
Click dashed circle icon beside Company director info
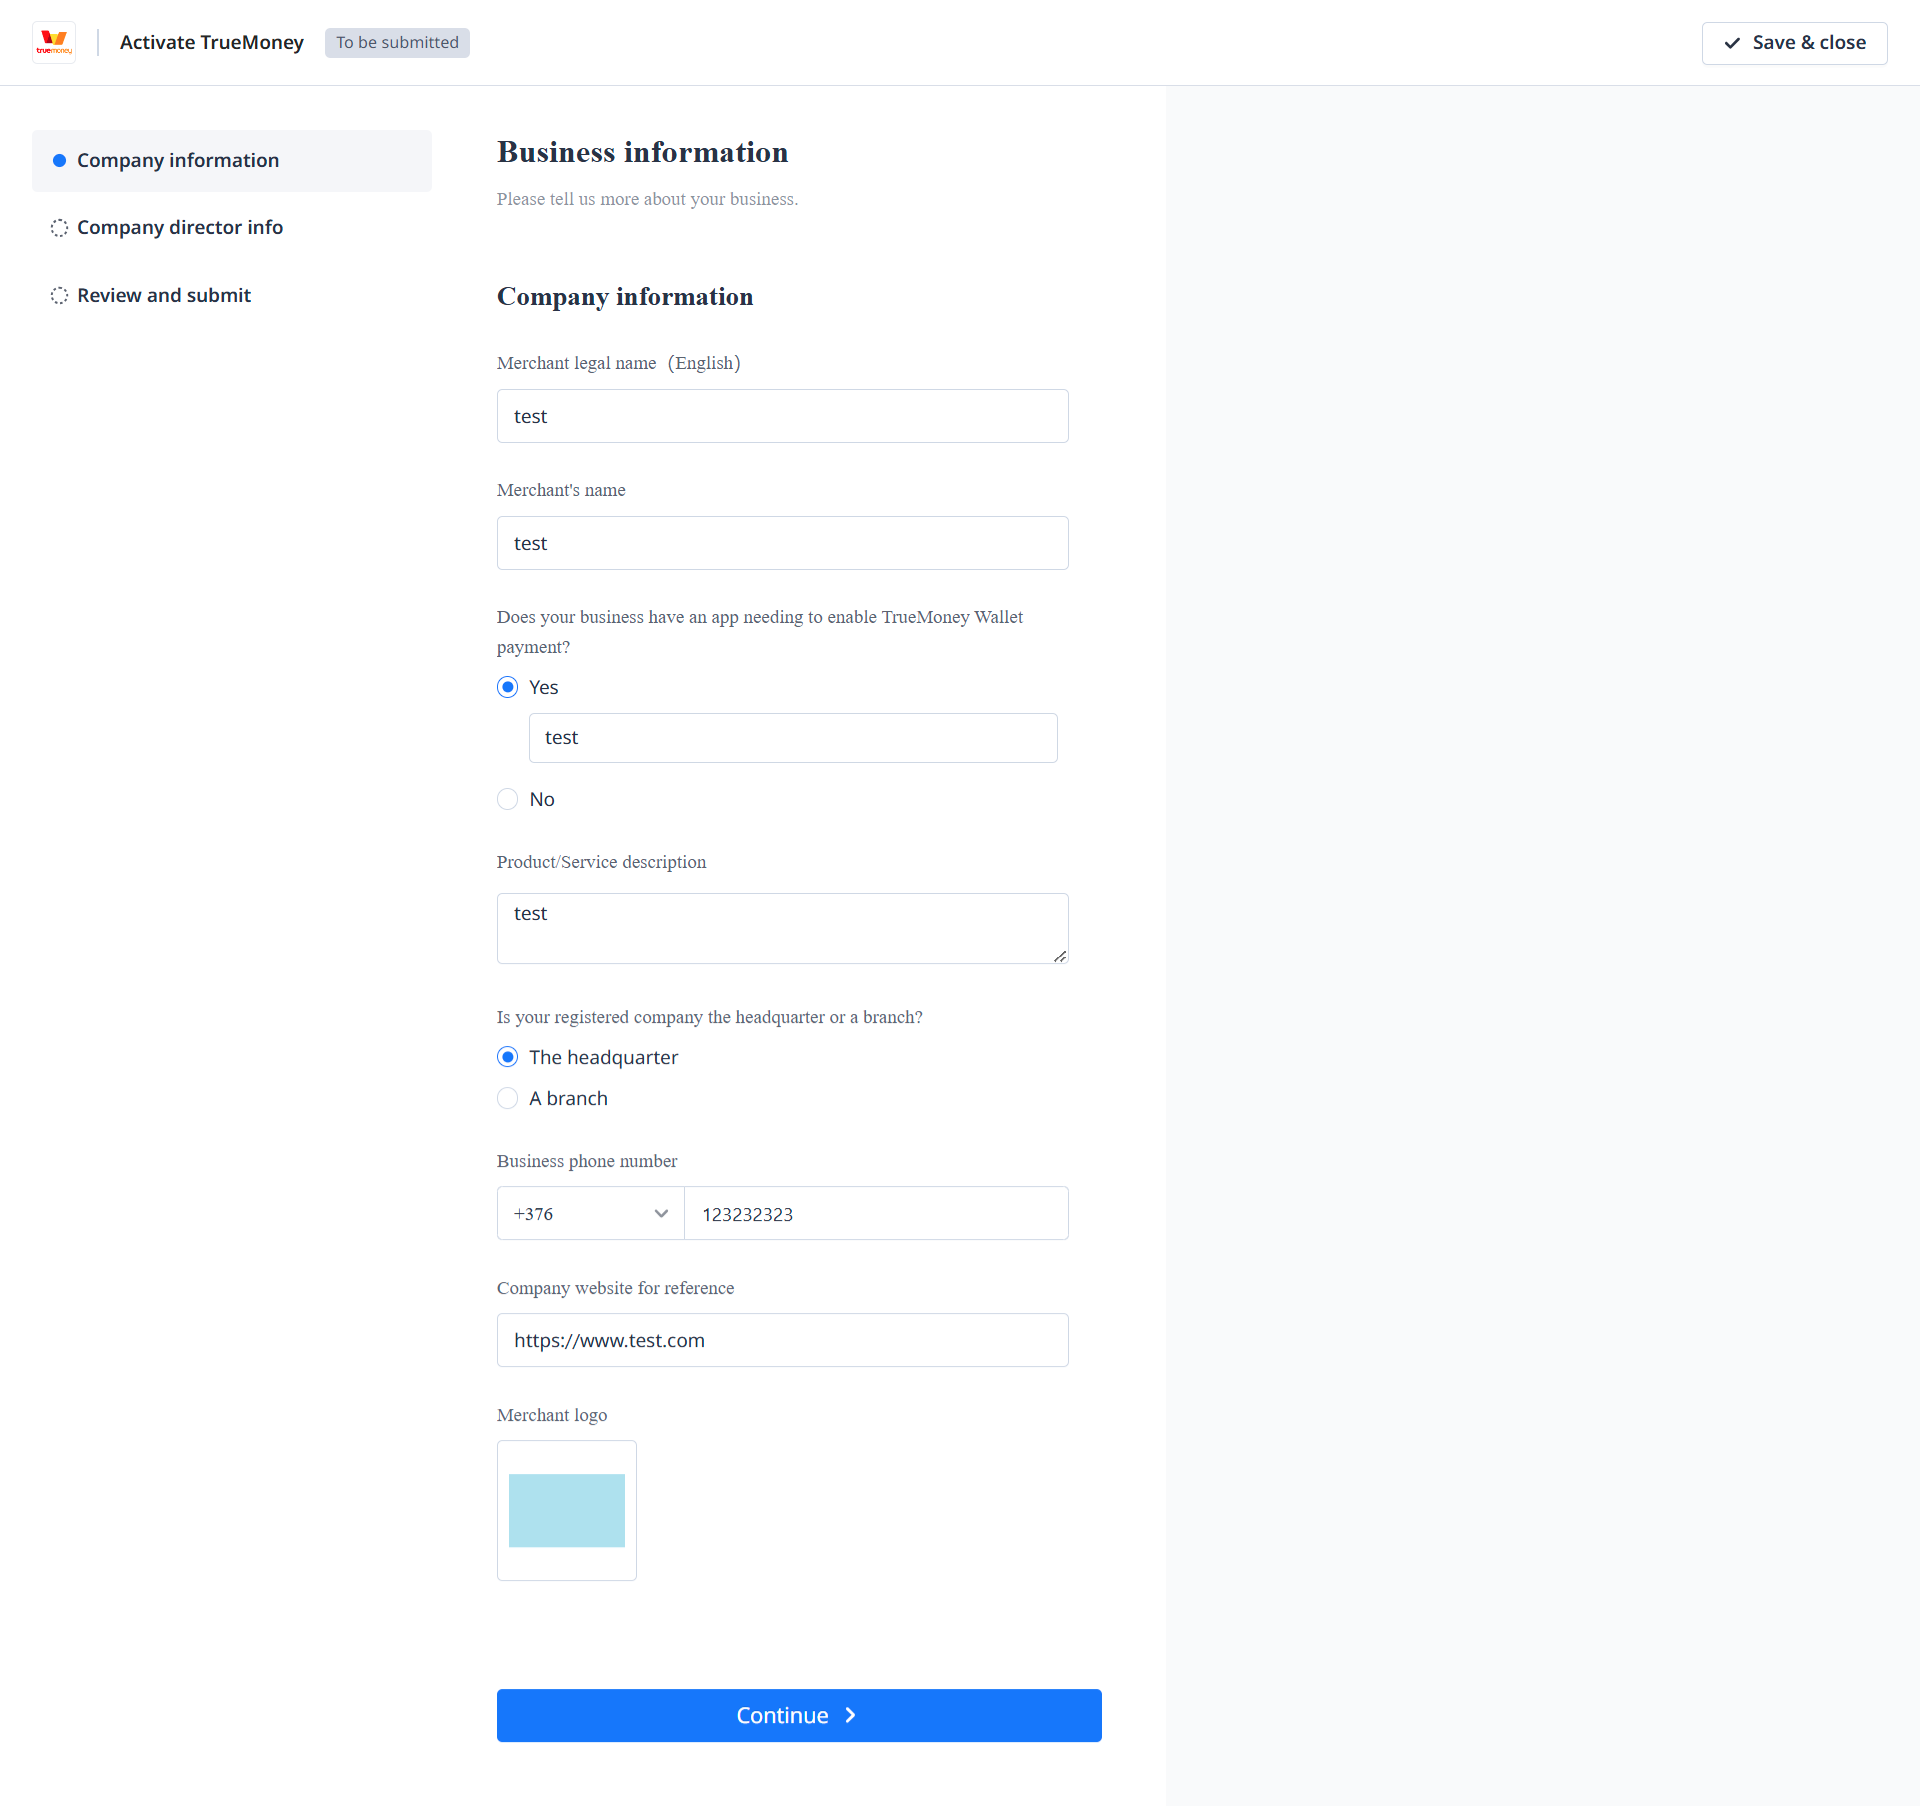[x=59, y=228]
